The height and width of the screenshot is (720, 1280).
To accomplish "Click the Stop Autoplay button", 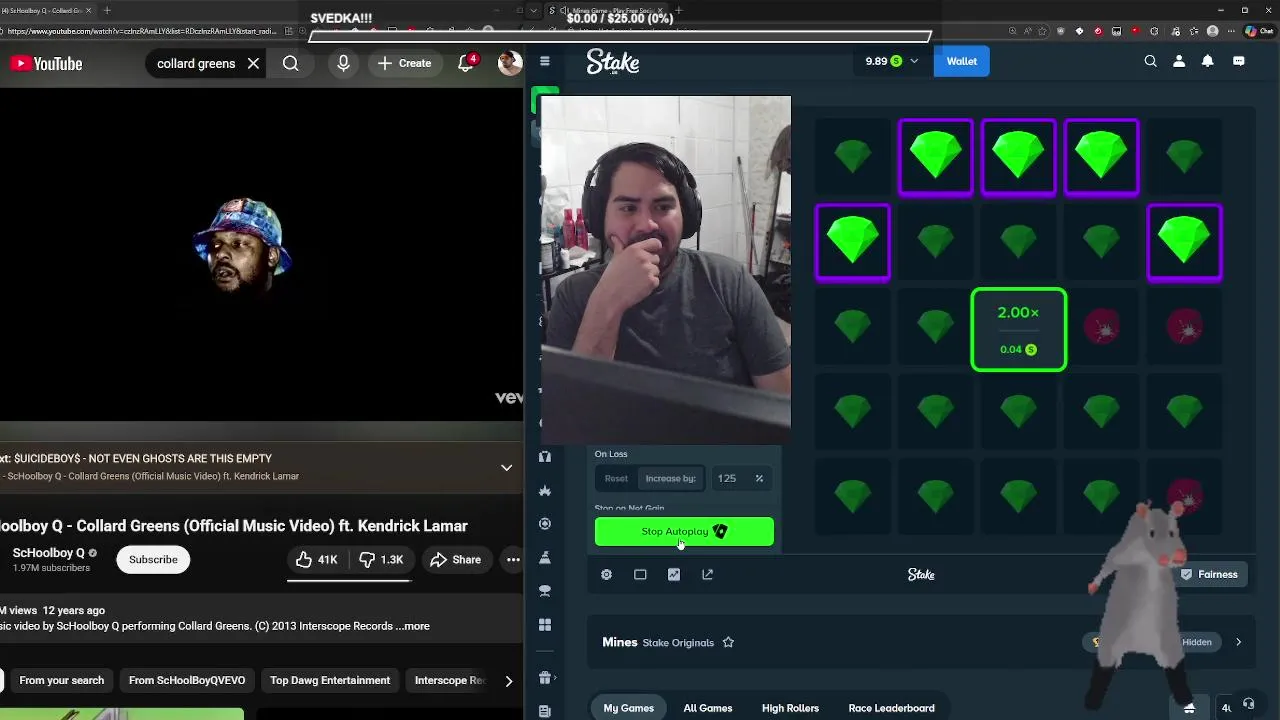I will click(684, 532).
